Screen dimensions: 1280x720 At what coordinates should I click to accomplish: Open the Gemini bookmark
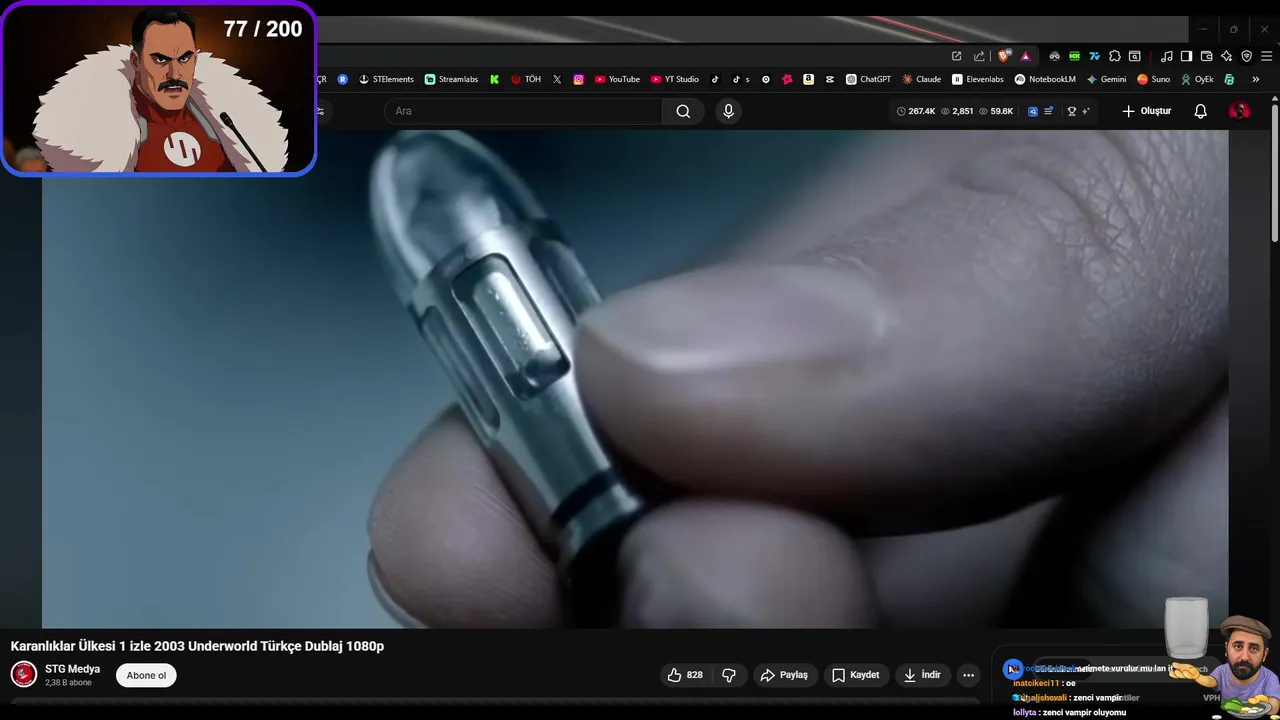click(1106, 79)
